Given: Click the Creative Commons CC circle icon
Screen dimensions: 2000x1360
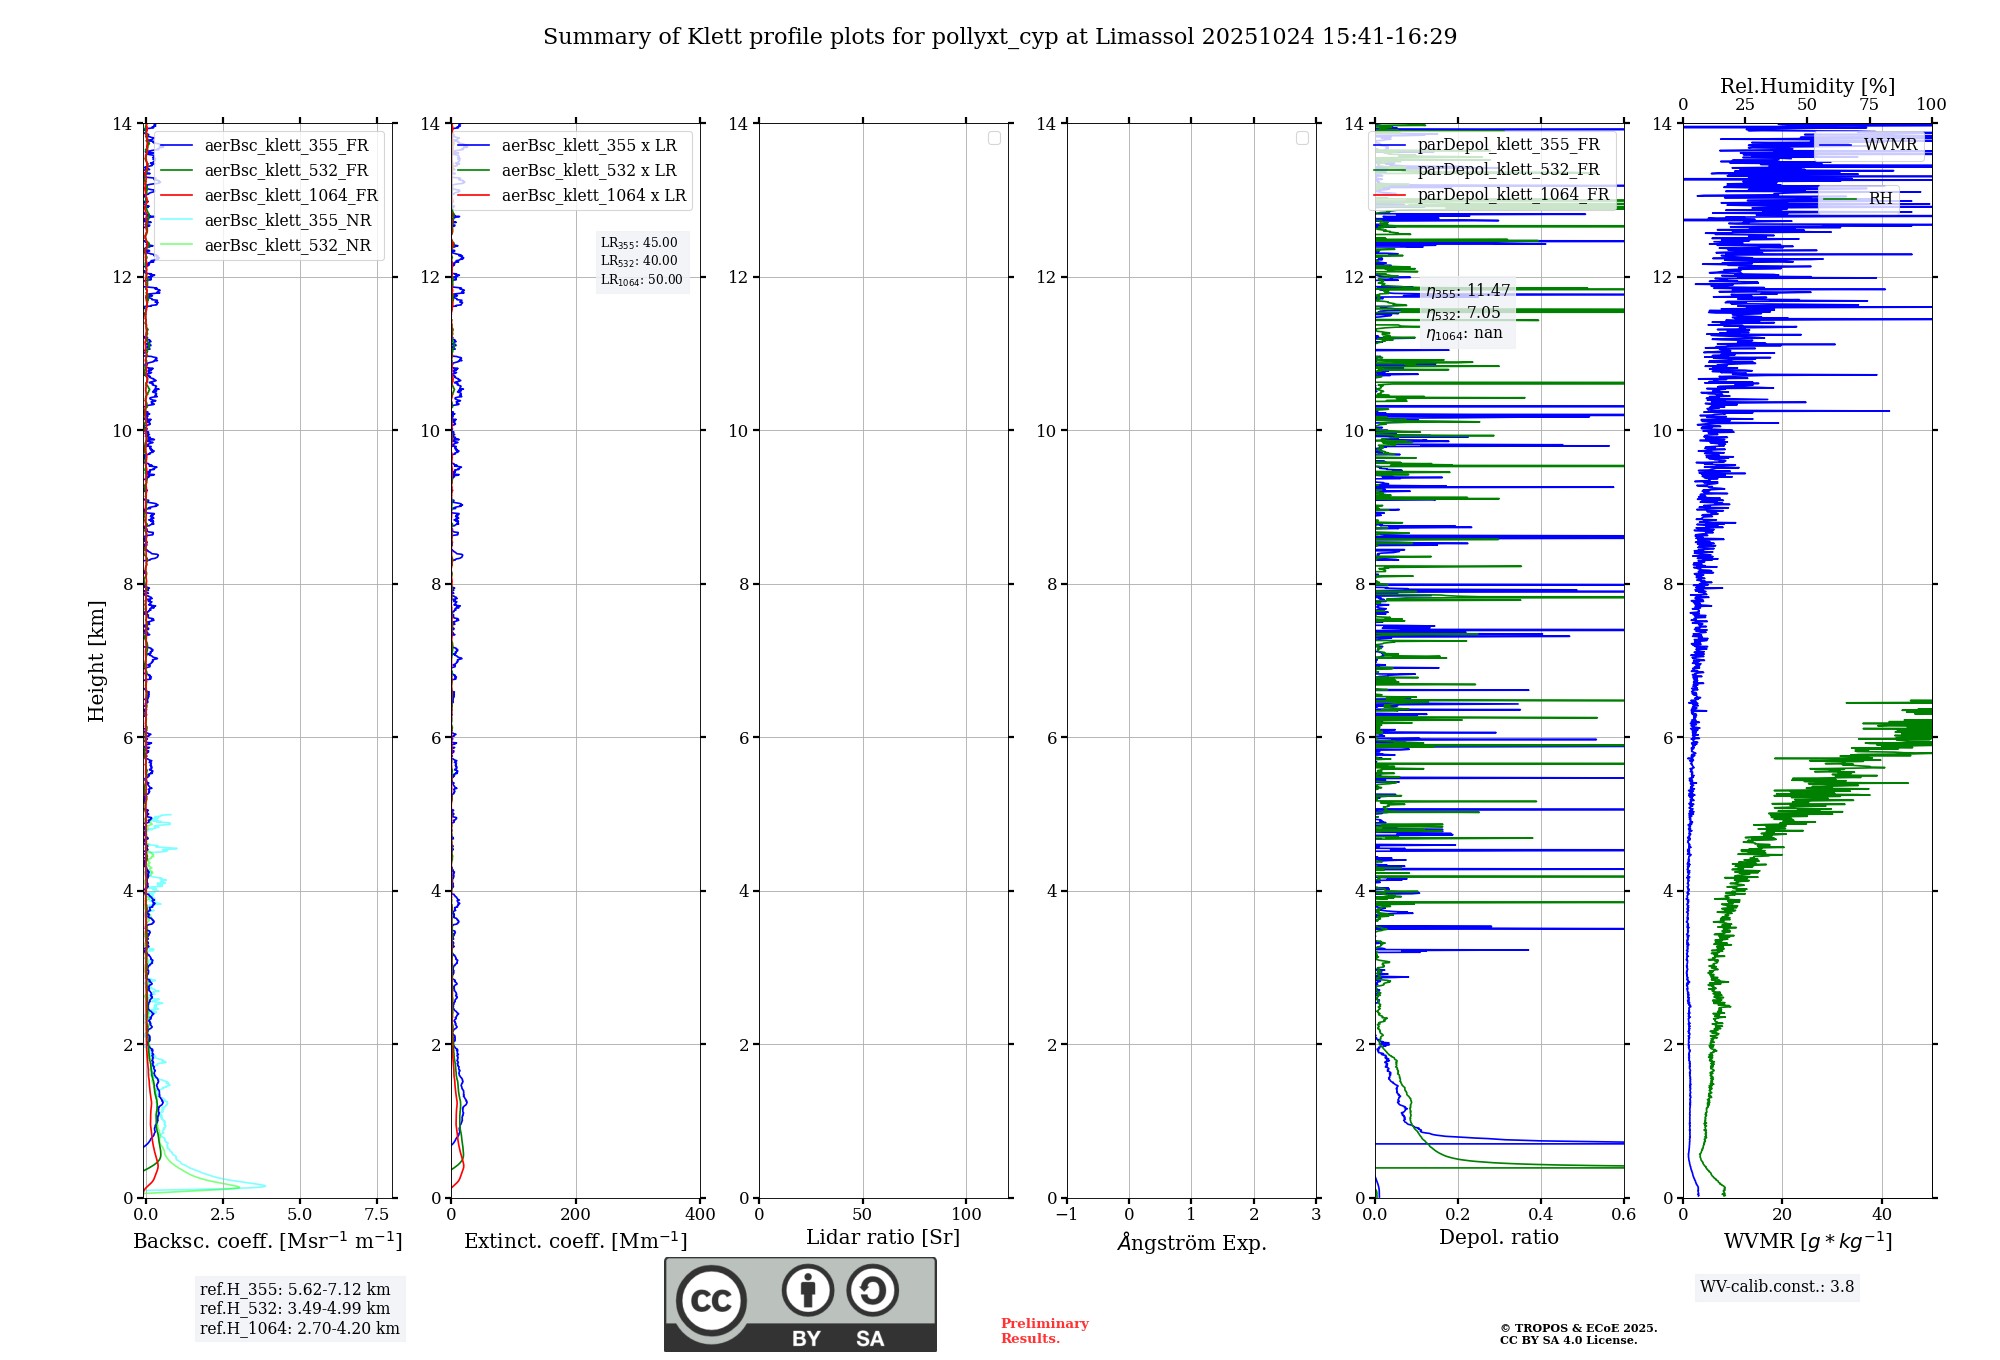Looking at the screenshot, I should (711, 1300).
